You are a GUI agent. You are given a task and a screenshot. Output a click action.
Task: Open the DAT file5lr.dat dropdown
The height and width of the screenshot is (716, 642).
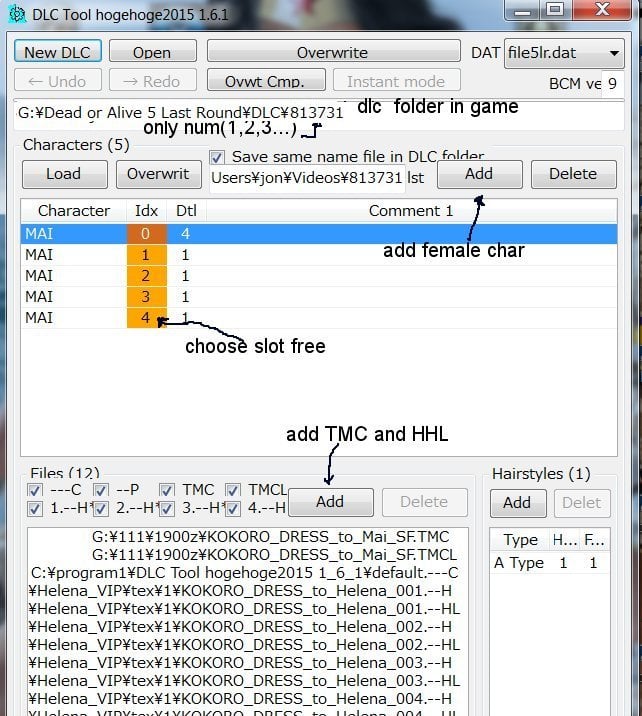pyautogui.click(x=564, y=53)
